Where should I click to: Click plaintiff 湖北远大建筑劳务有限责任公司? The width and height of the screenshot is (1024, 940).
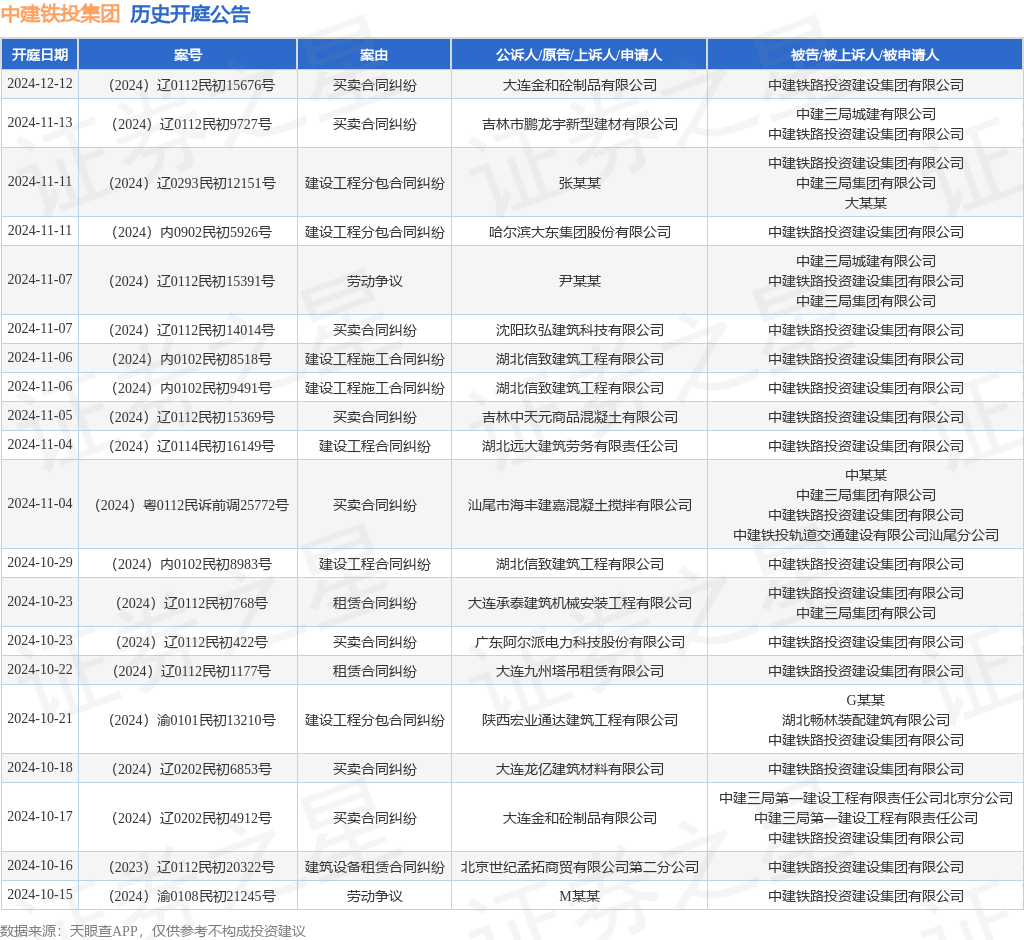[580, 446]
